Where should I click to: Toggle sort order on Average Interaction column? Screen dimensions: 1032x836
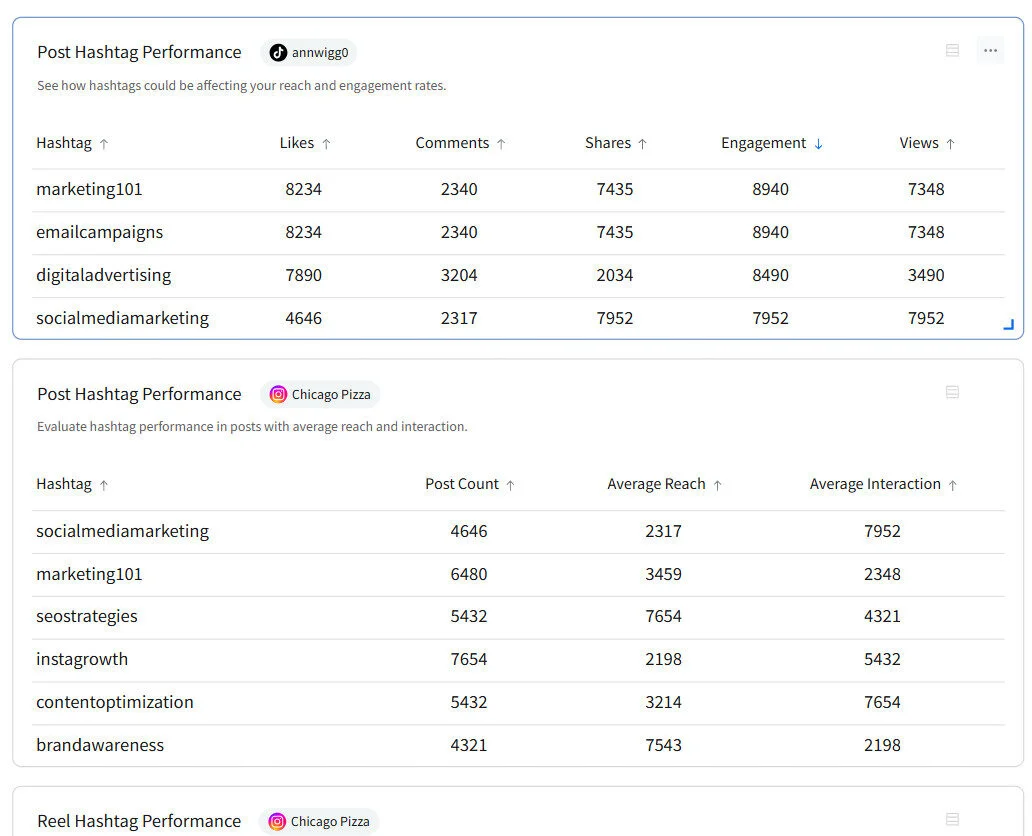[x=952, y=483]
